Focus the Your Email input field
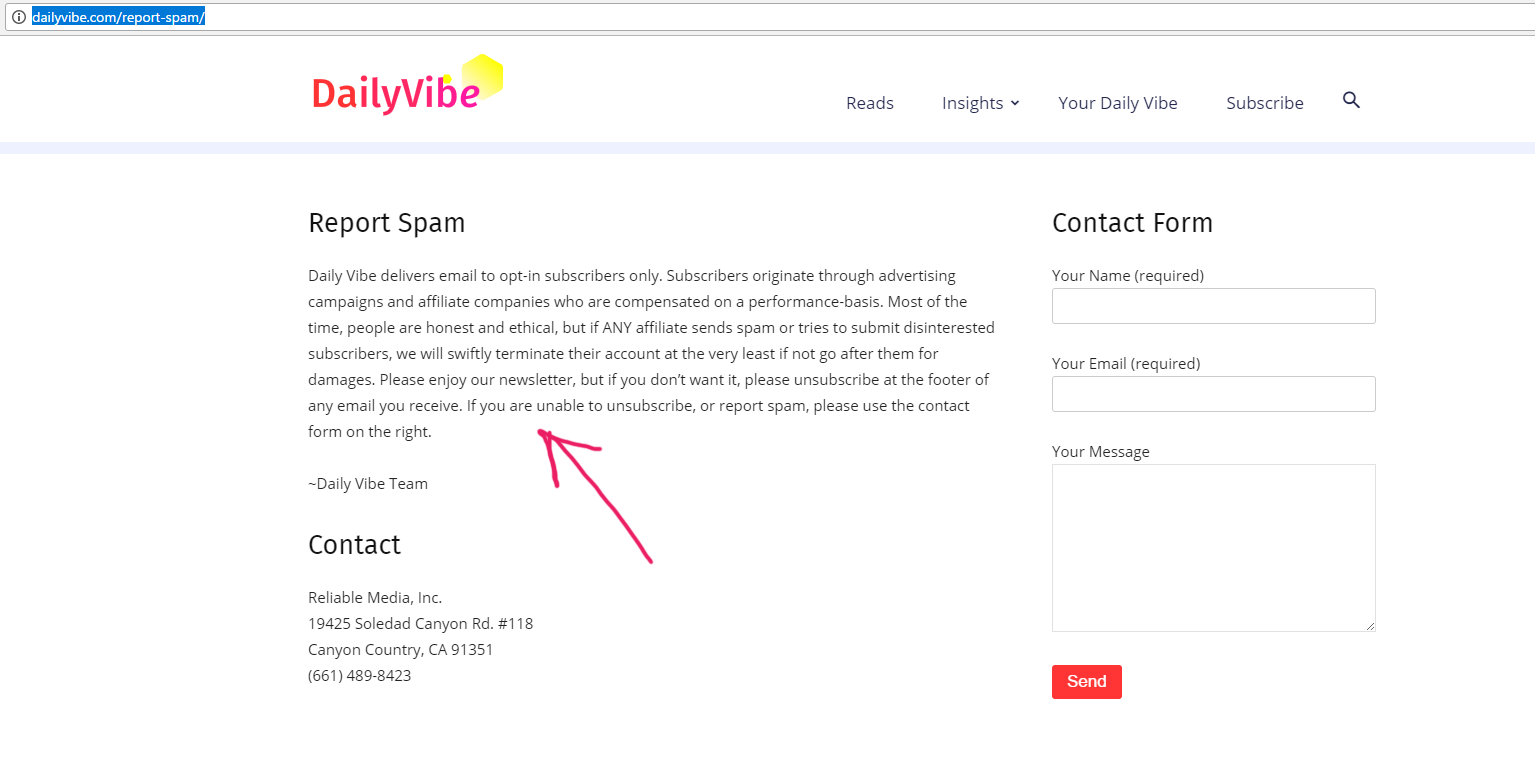 (x=1214, y=394)
